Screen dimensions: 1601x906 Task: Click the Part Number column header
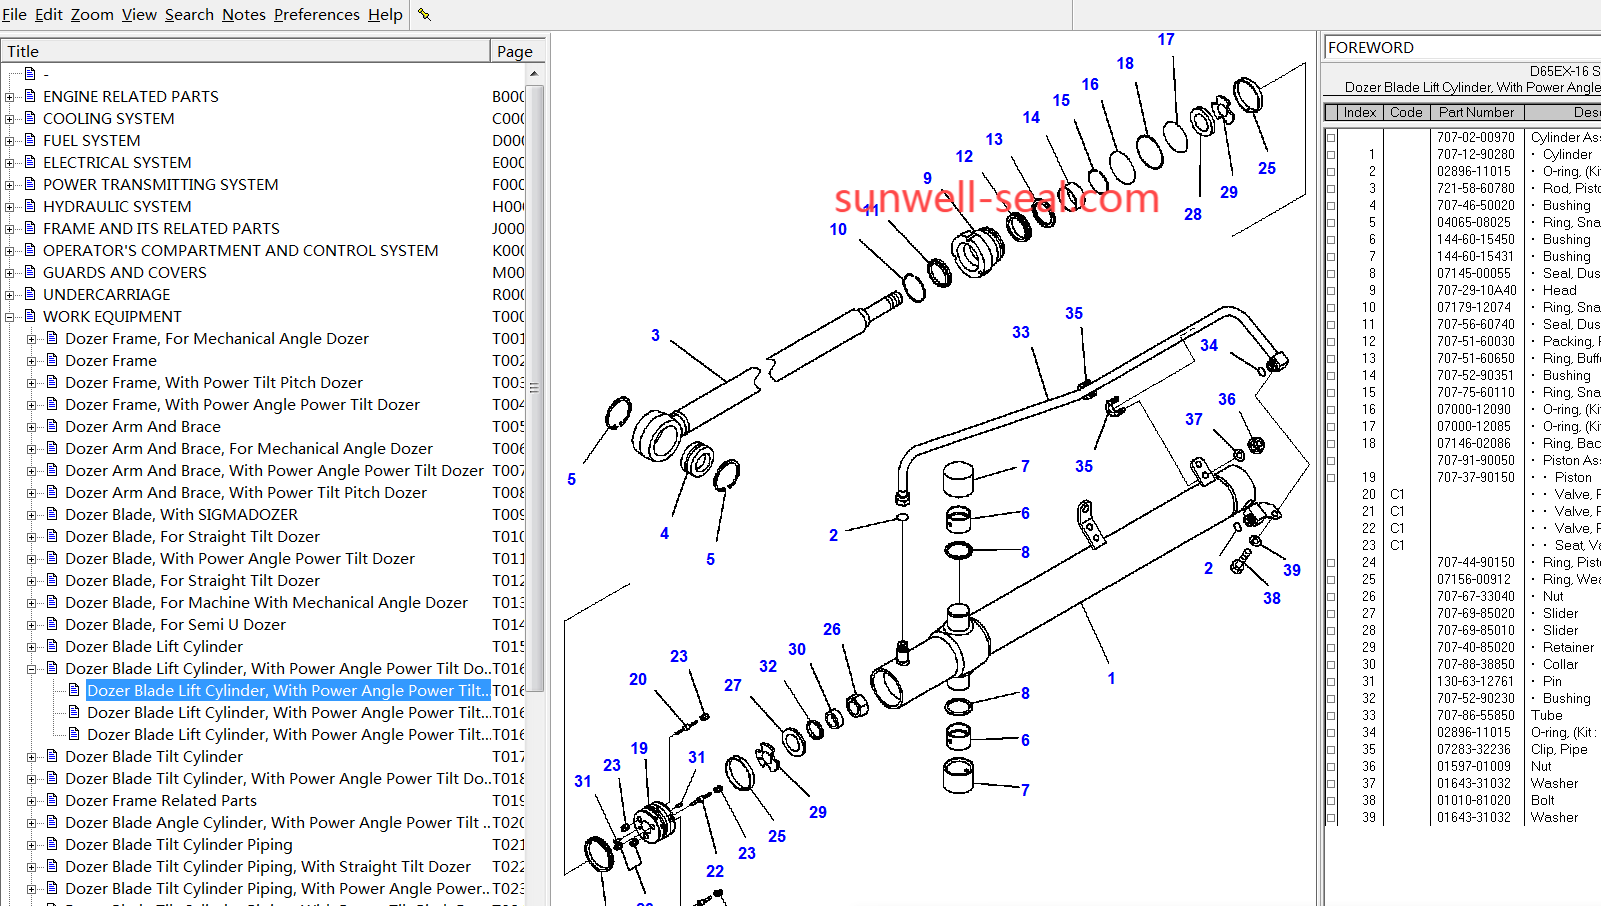[1476, 112]
